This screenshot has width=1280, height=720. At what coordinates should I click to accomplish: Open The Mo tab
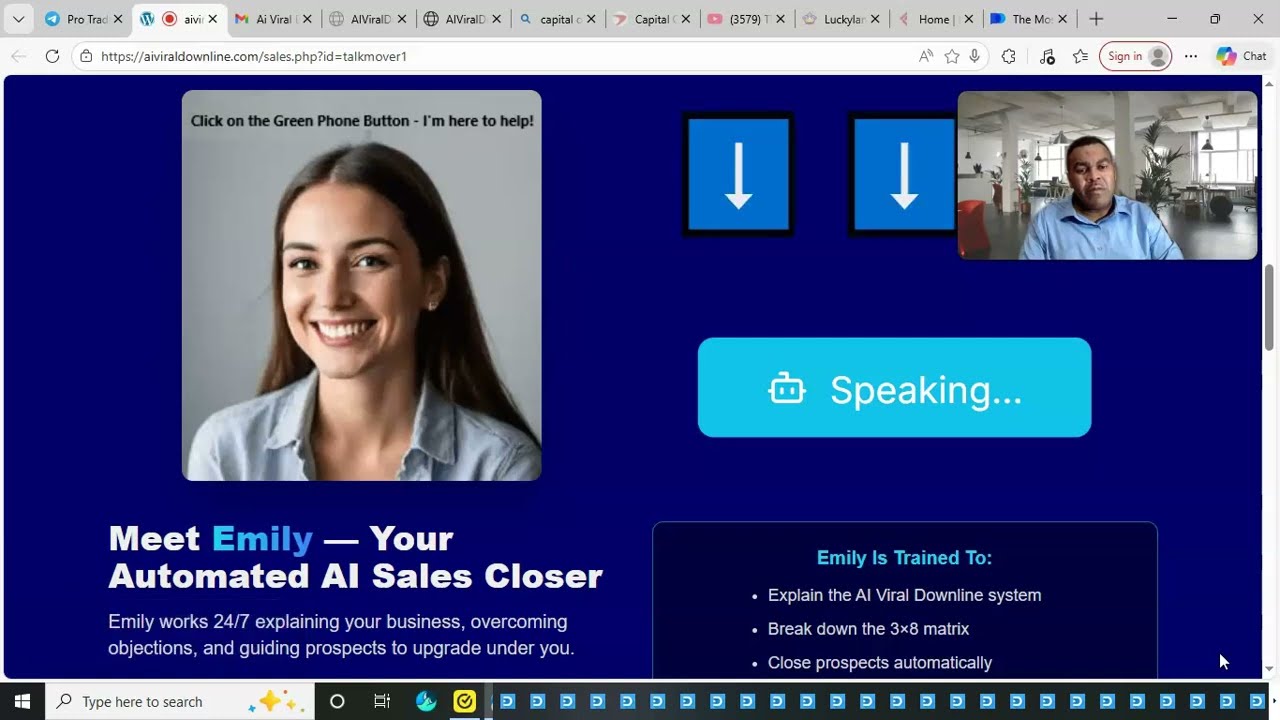tap(1030, 19)
